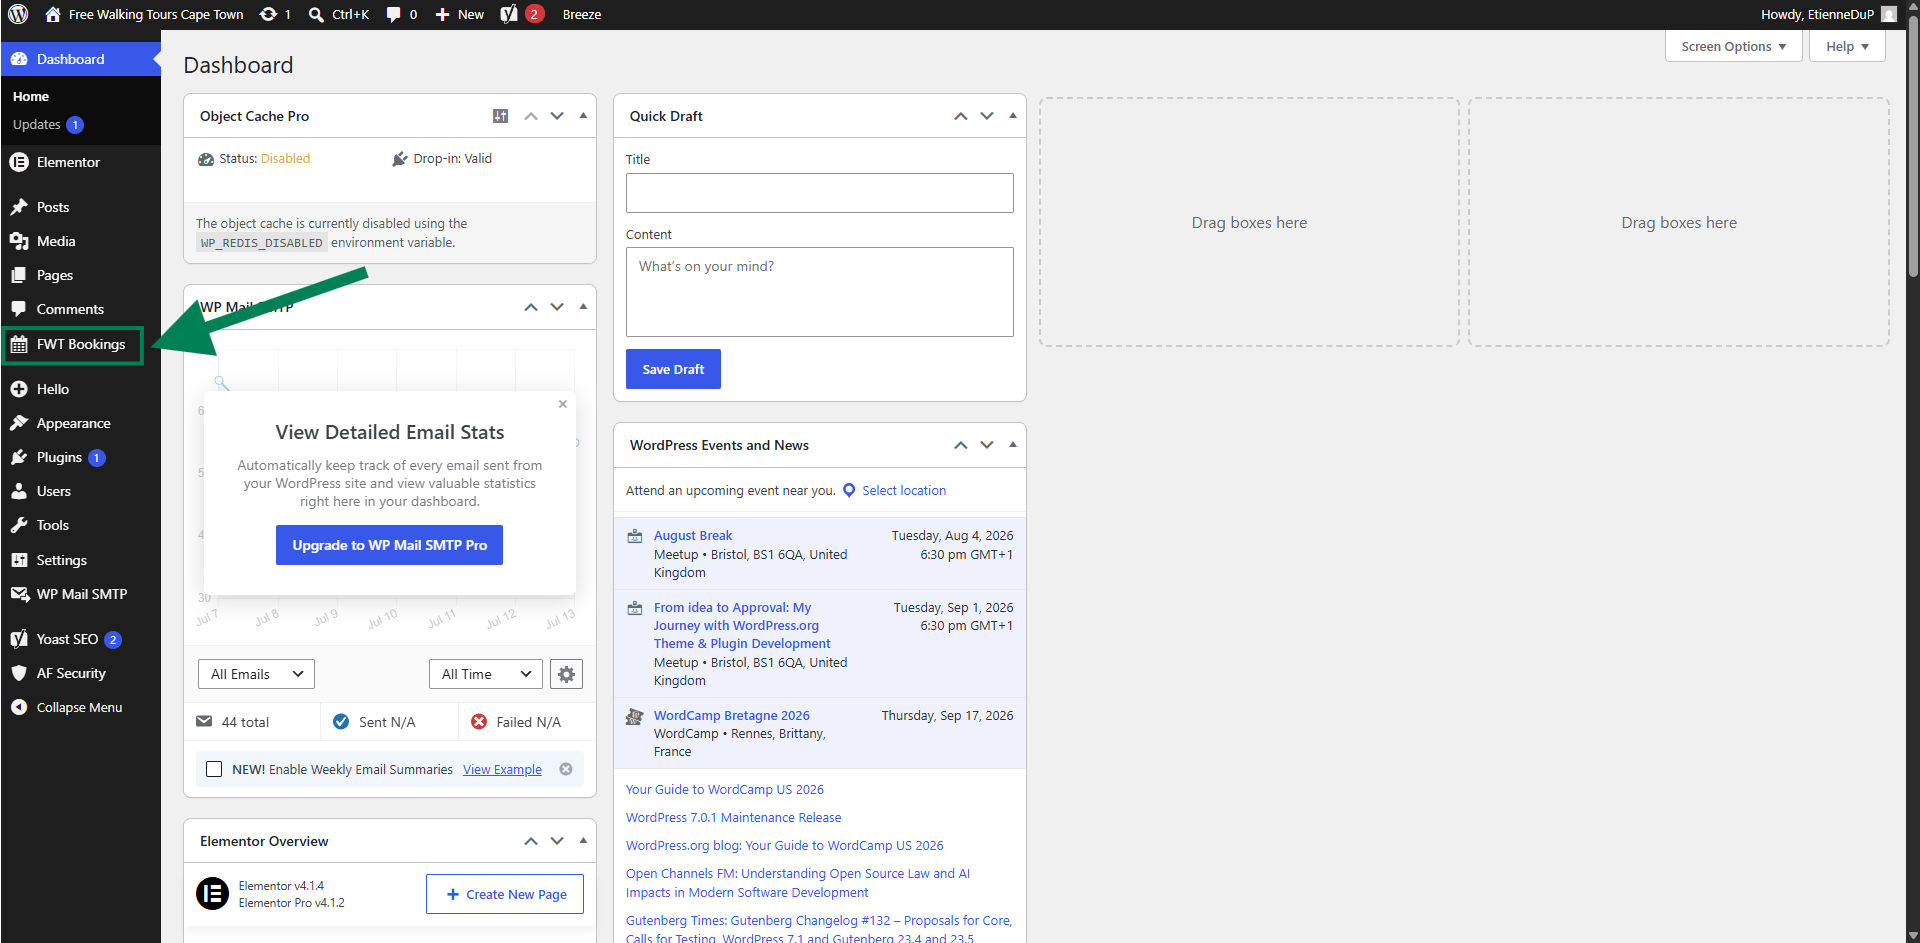The image size is (1920, 943).
Task: Move Quick Draft widget down
Action: point(987,116)
